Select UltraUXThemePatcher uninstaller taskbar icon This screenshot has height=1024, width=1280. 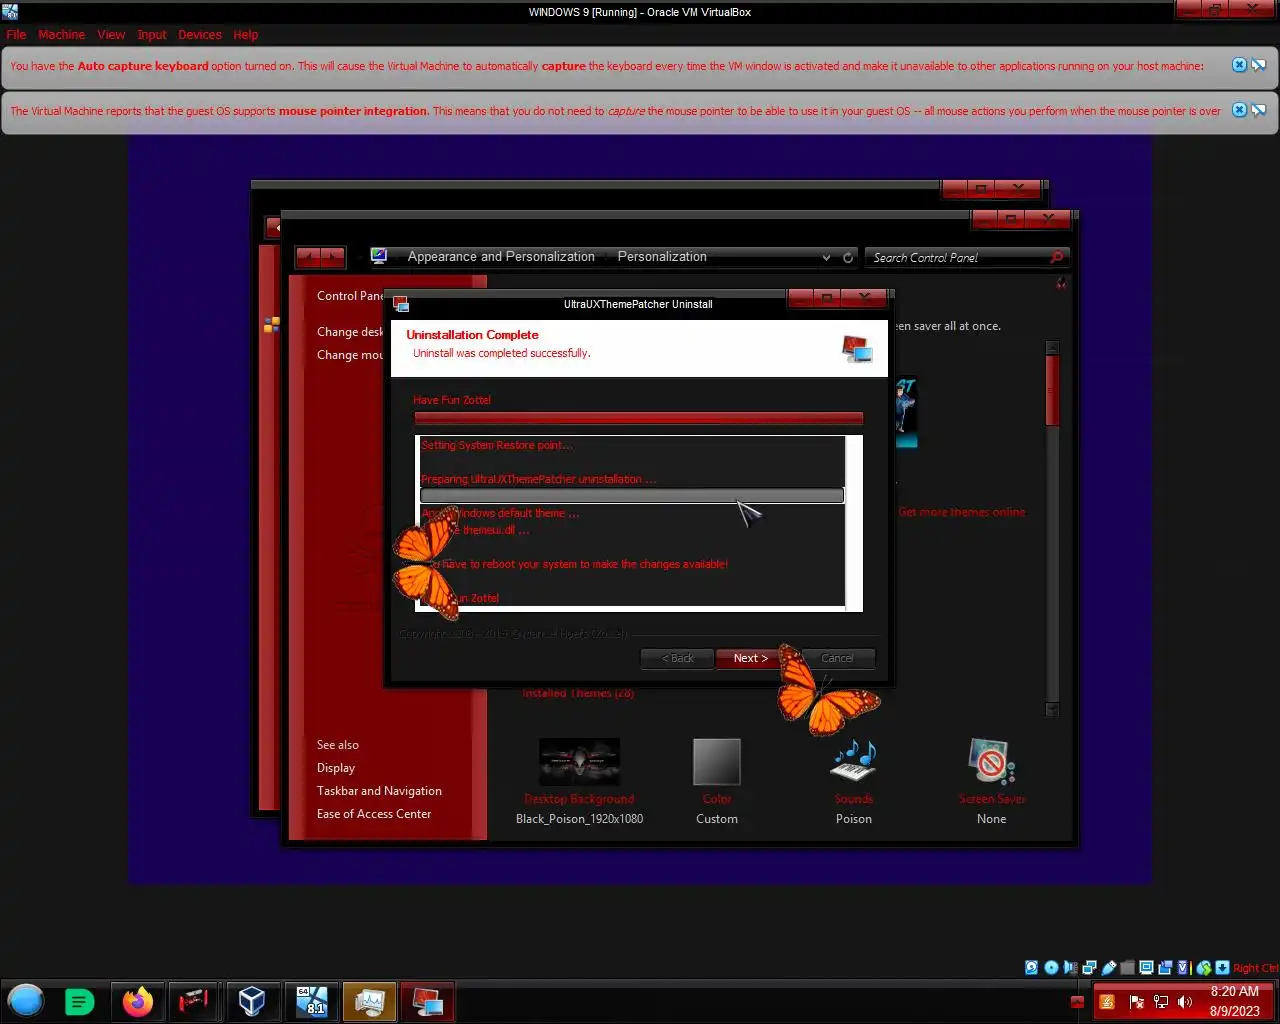pos(427,1001)
